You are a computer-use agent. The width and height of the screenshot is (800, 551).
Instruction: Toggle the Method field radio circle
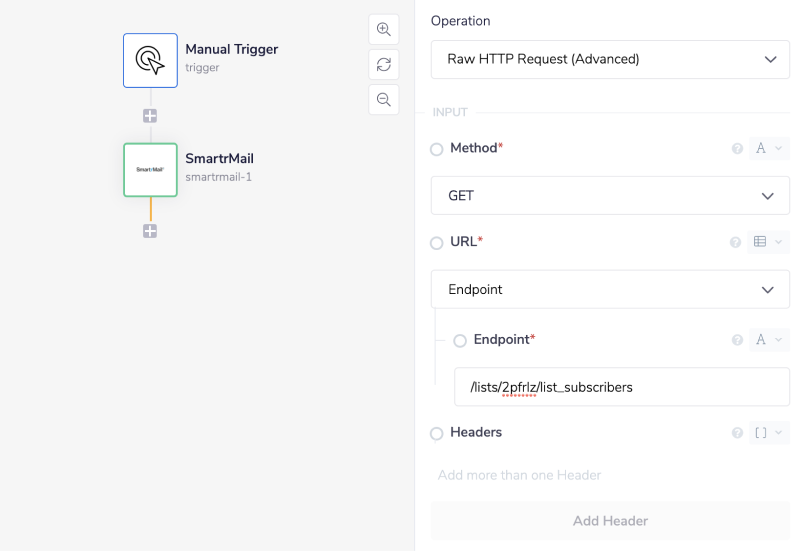point(437,149)
